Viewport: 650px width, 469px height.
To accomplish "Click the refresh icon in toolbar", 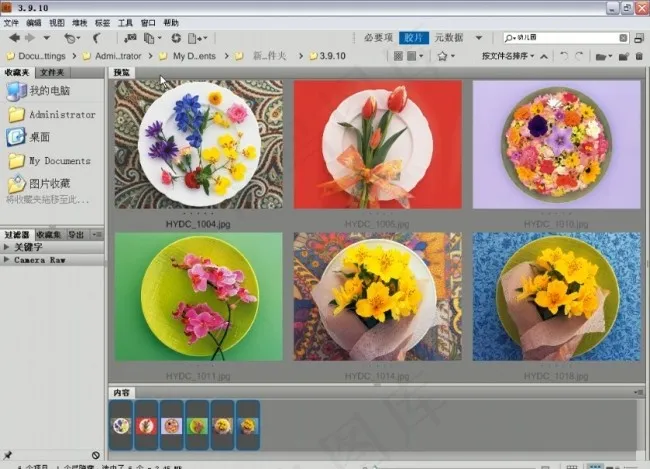I will [x=176, y=38].
